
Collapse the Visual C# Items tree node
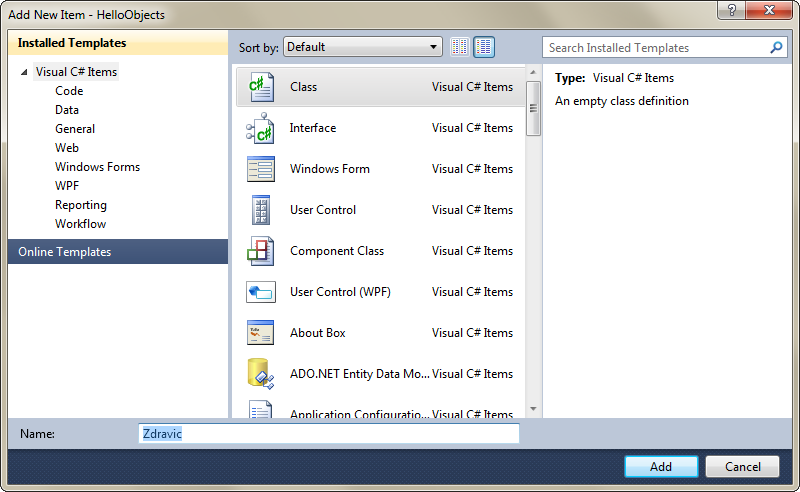(x=24, y=72)
